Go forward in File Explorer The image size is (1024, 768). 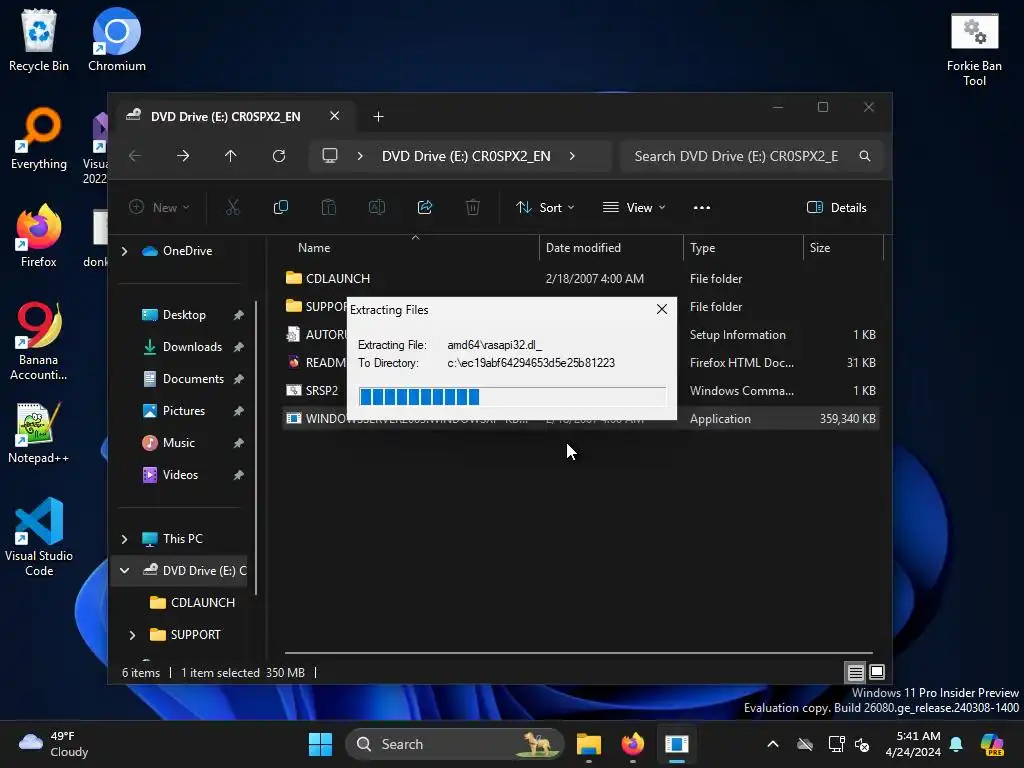click(183, 156)
